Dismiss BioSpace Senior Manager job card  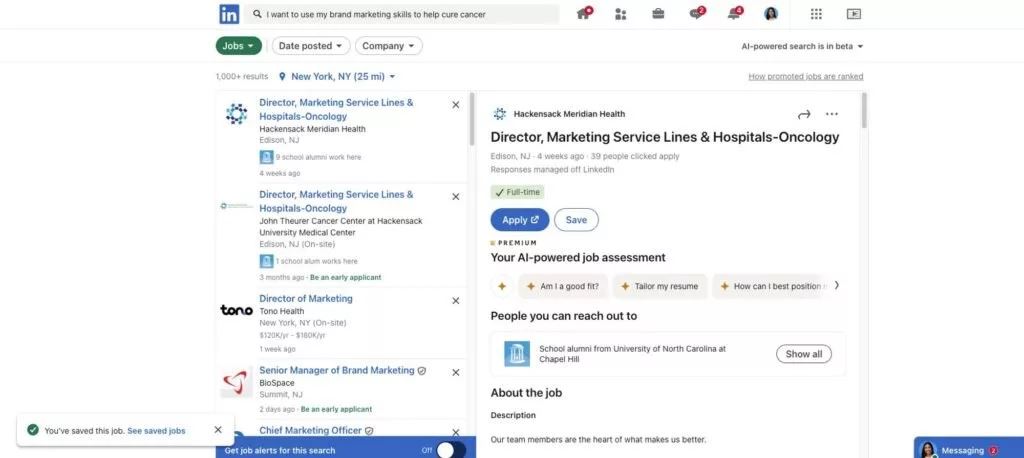456,372
